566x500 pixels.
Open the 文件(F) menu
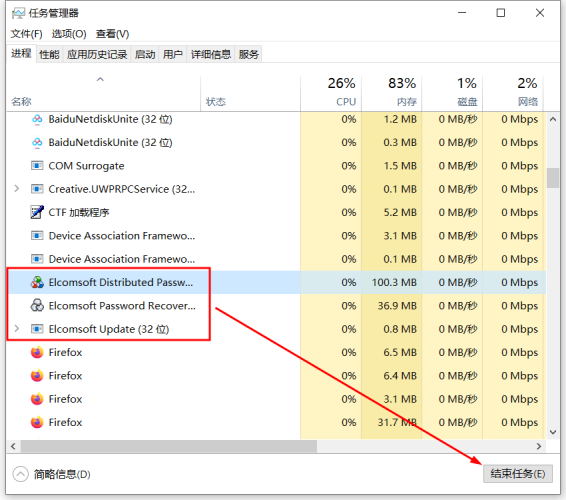click(26, 34)
